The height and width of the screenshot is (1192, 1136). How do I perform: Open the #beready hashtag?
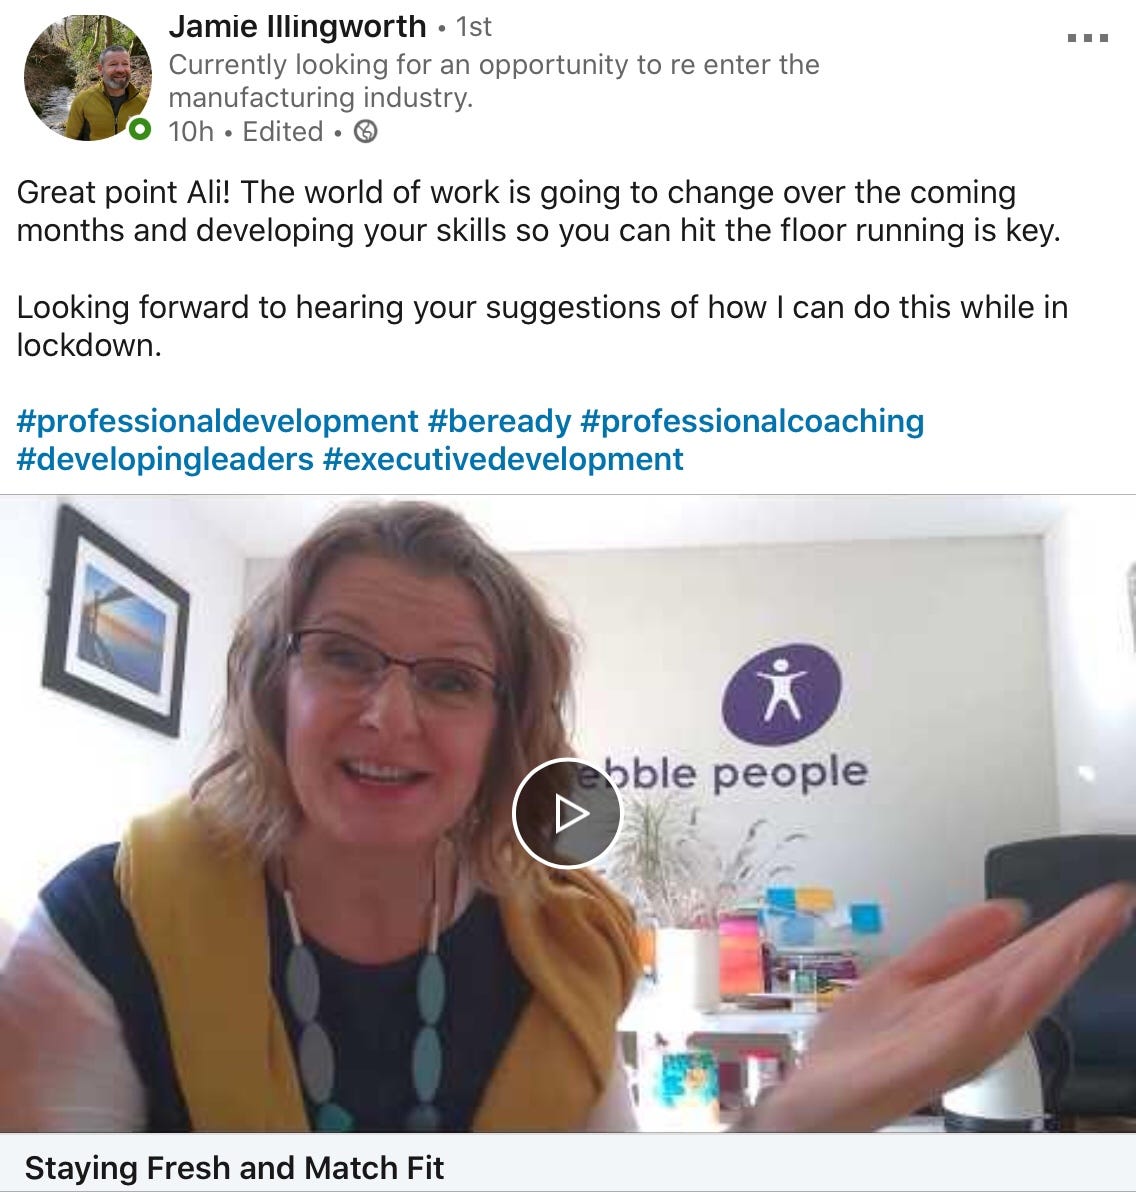click(x=500, y=421)
